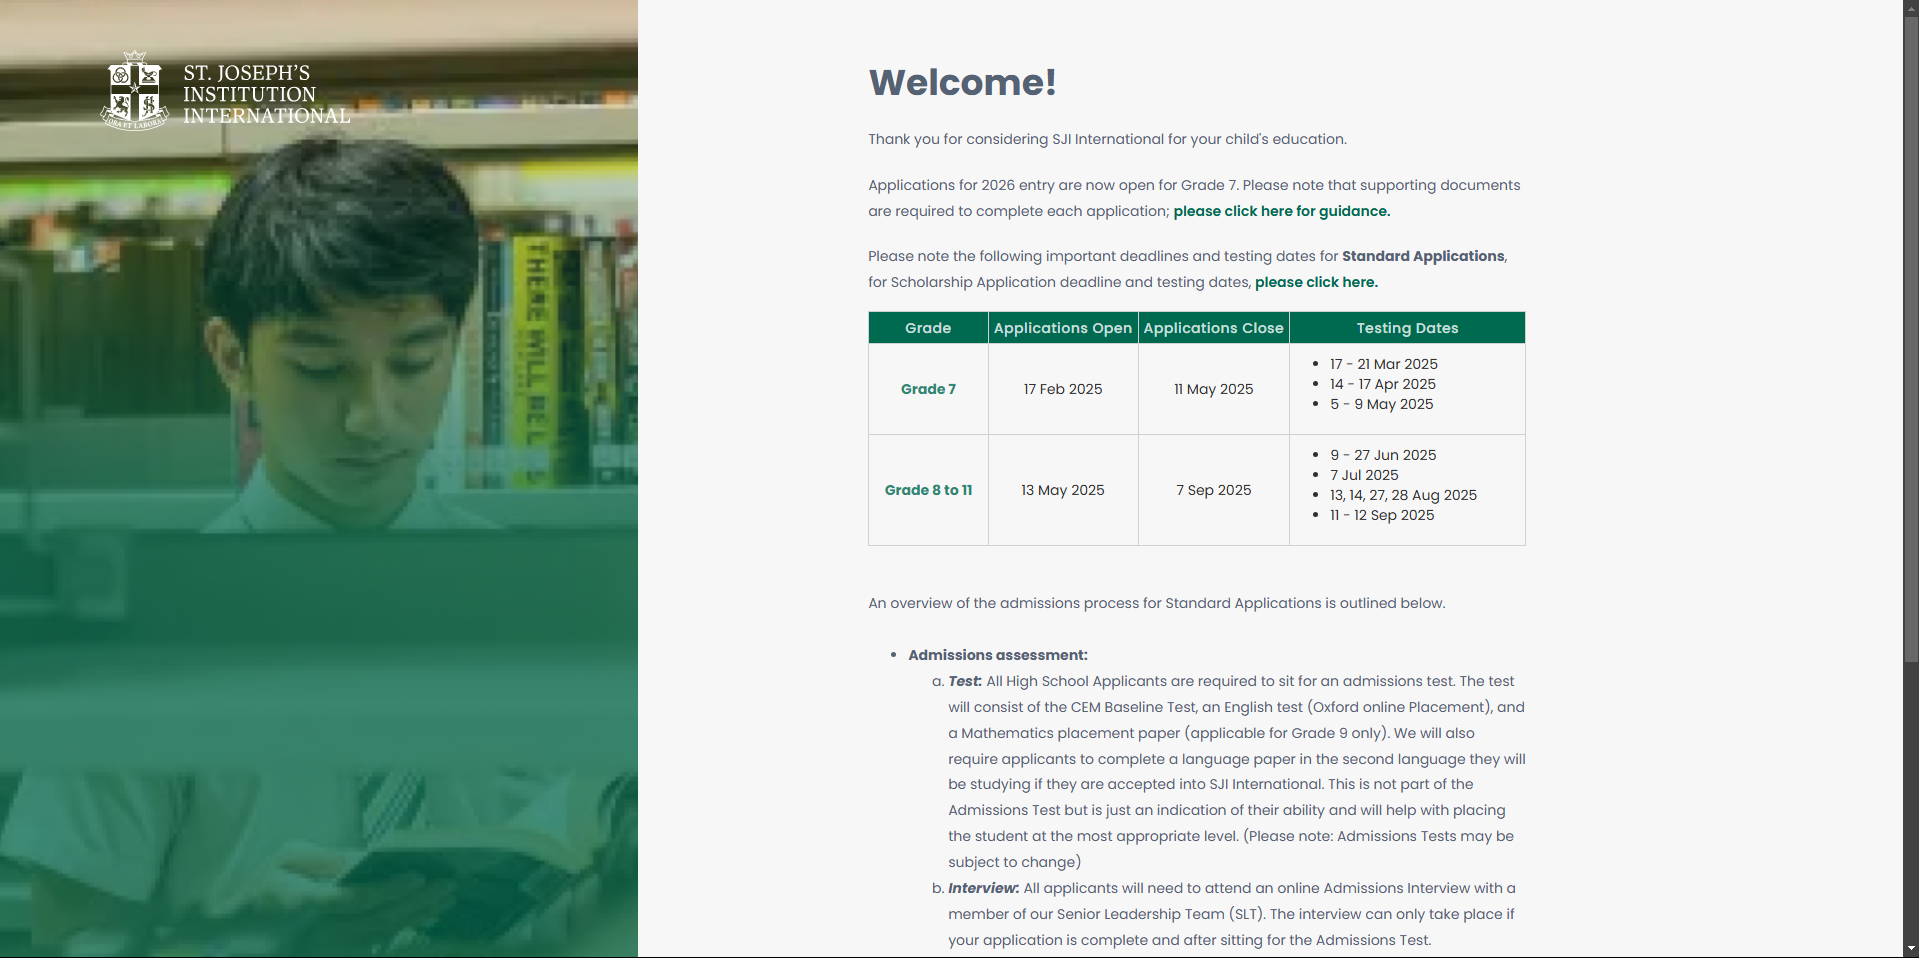
Task: Click the scrollbar down arrow
Action: pos(1910,948)
